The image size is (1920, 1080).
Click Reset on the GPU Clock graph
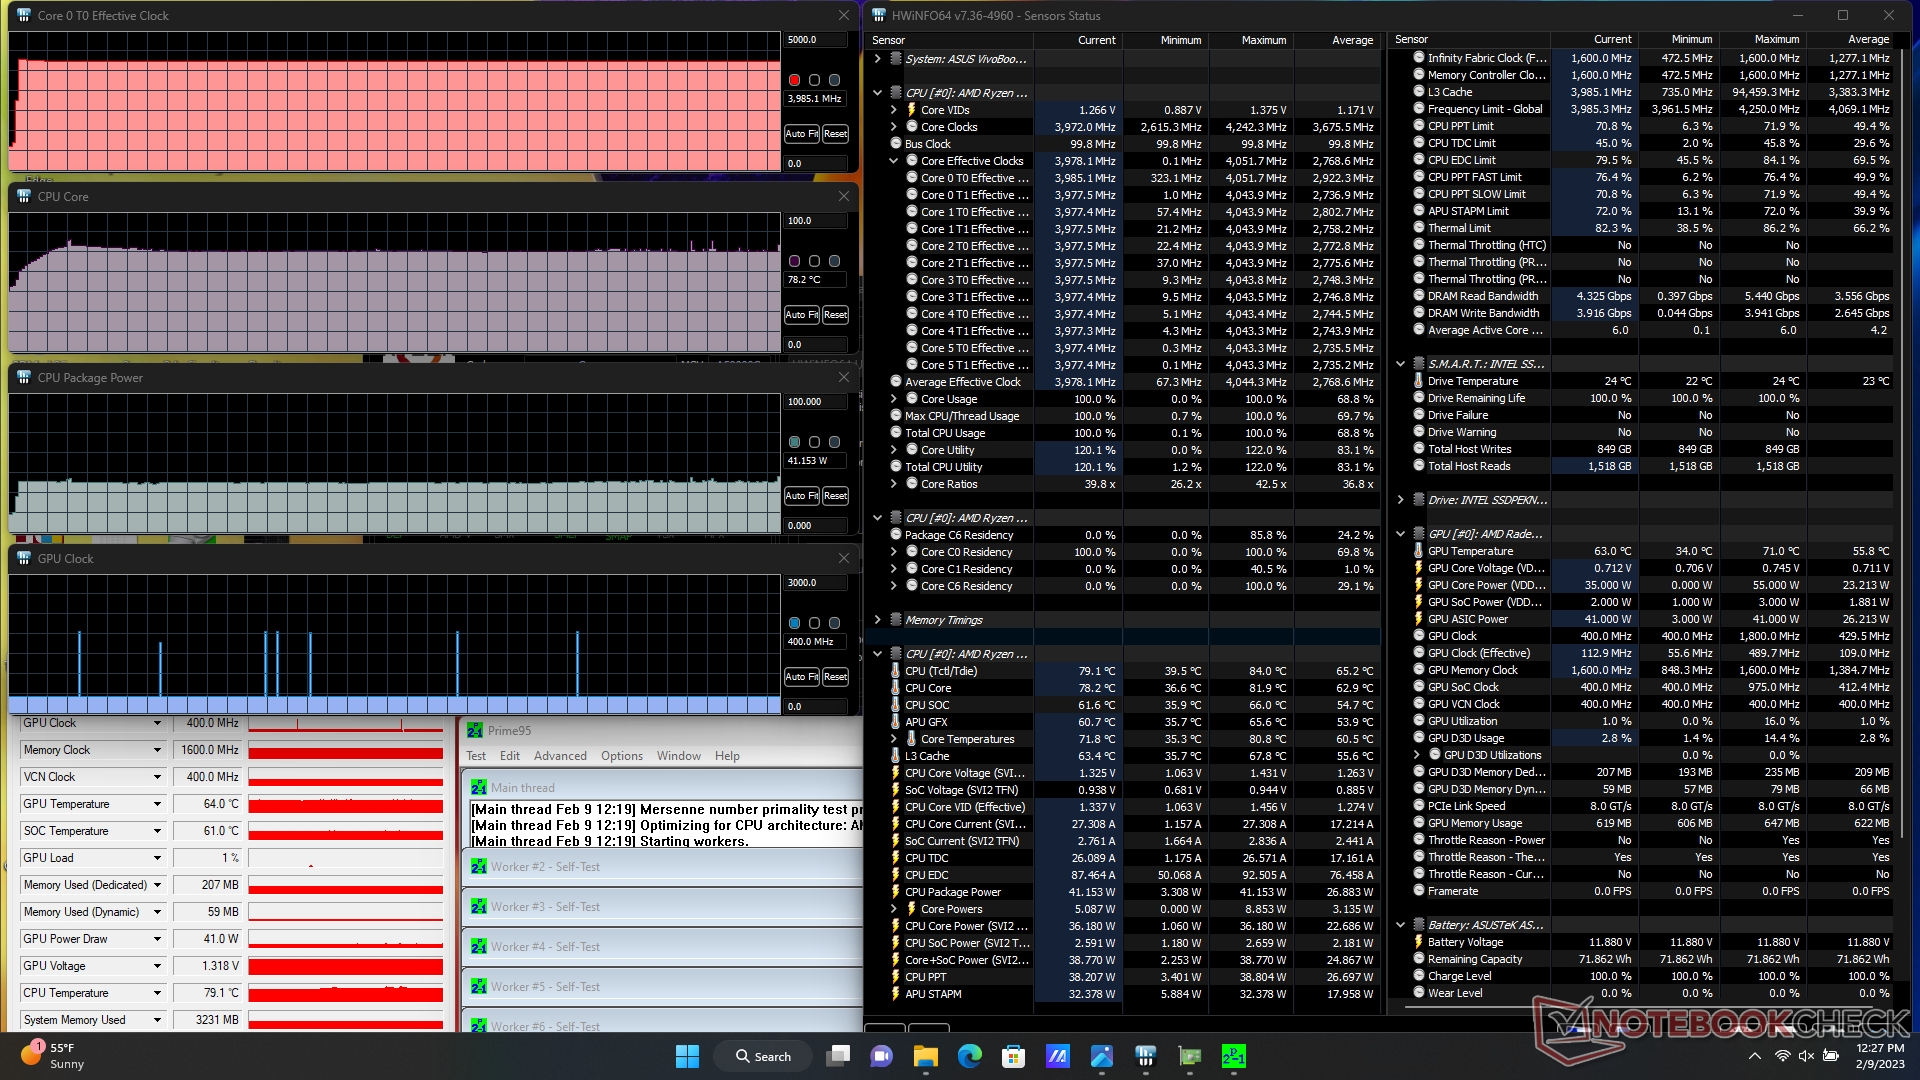tap(835, 677)
